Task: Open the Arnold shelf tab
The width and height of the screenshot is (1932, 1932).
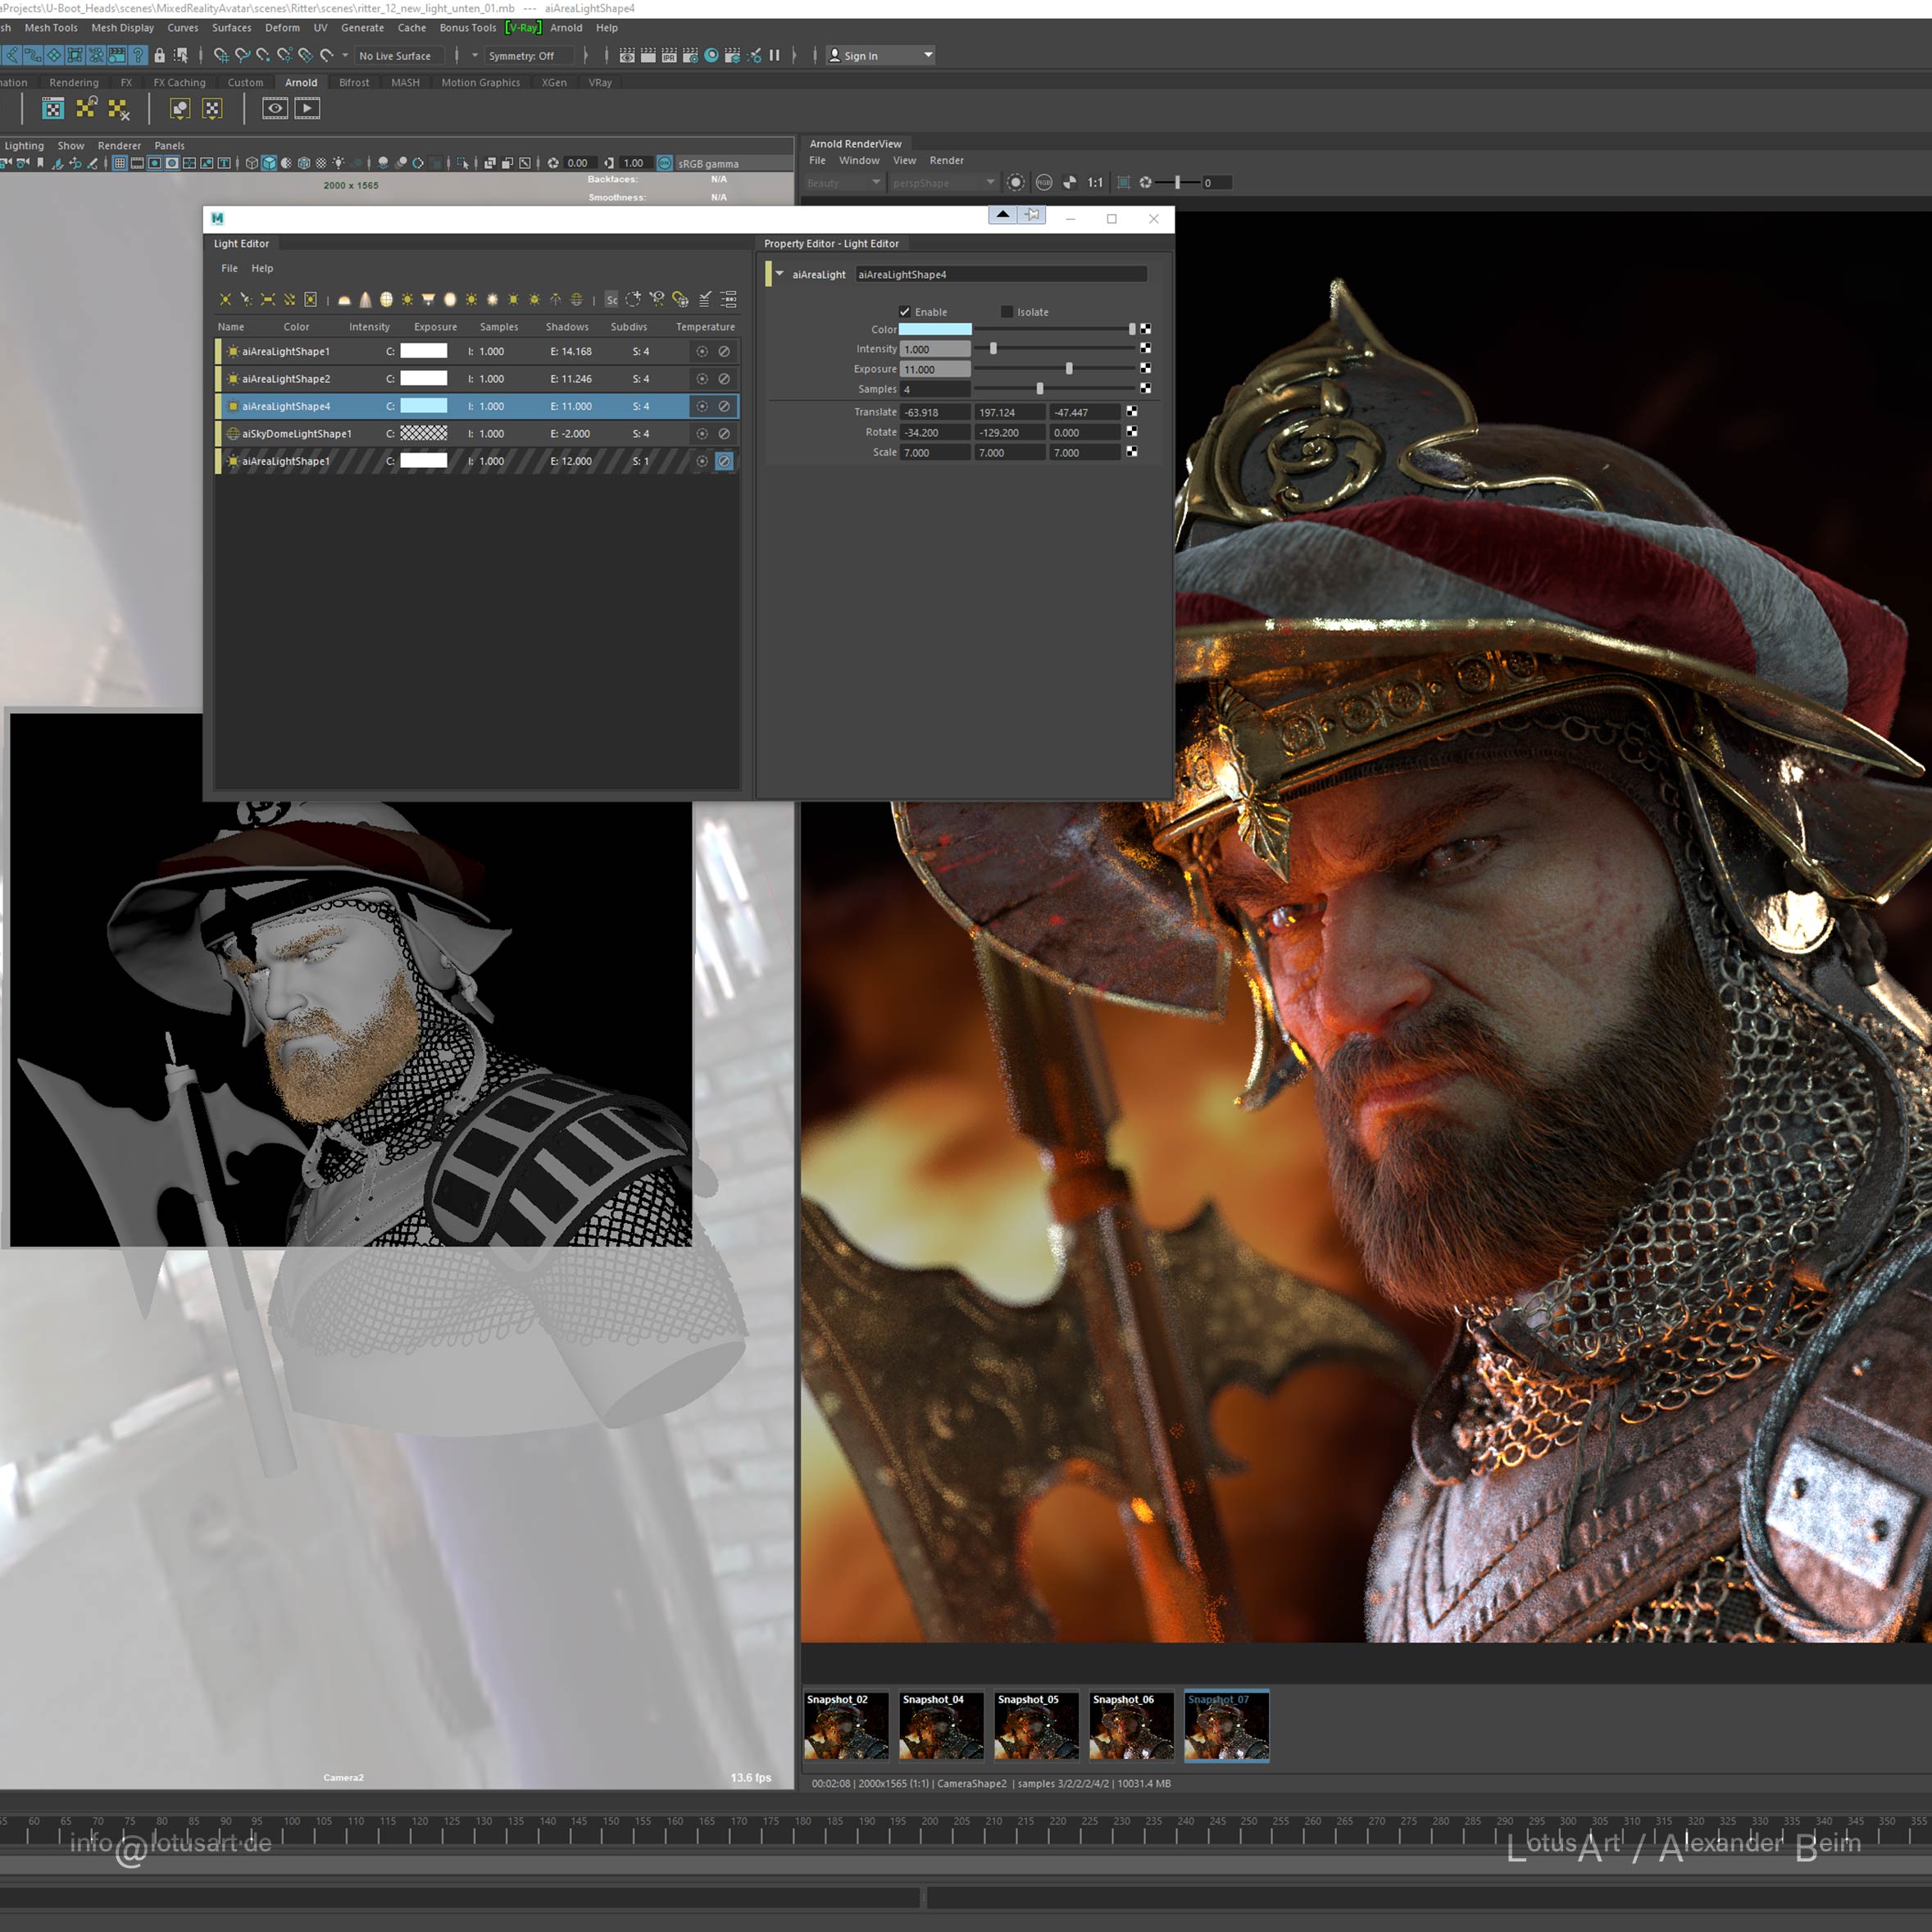Action: (301, 83)
